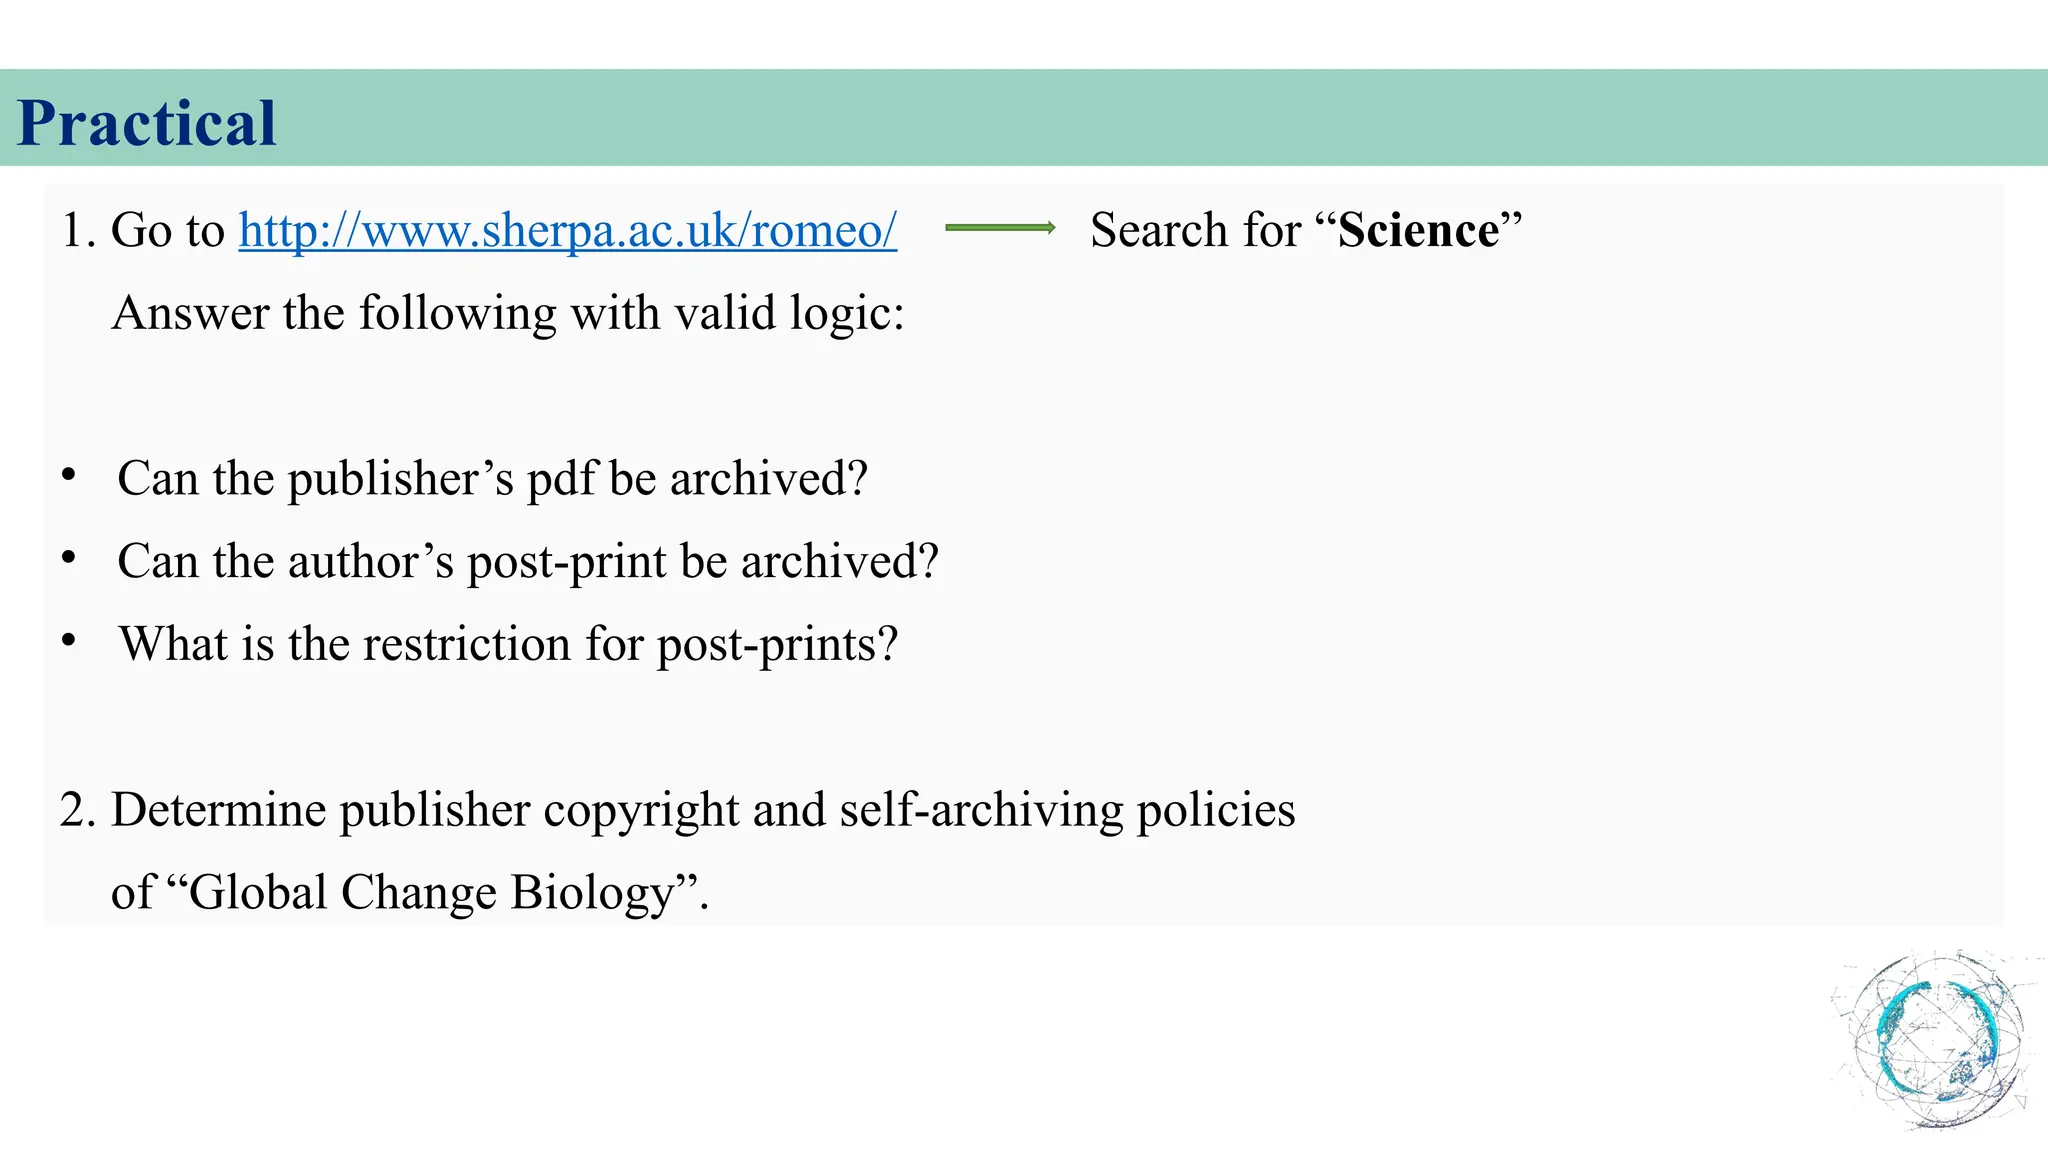The height and width of the screenshot is (1152, 2048).
Task: Select the "Practical" slide title
Action: 146,124
